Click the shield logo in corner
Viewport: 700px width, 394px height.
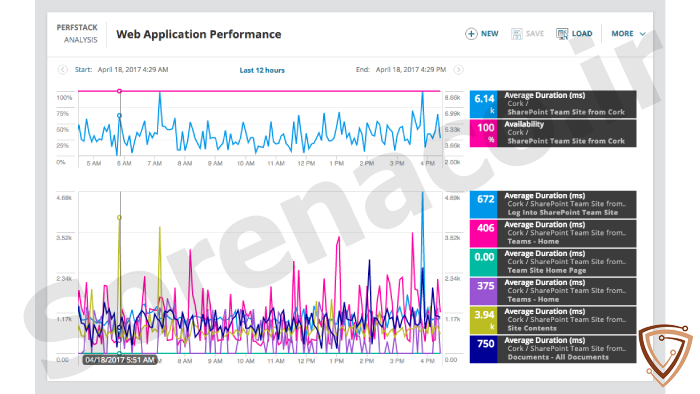(x=665, y=354)
